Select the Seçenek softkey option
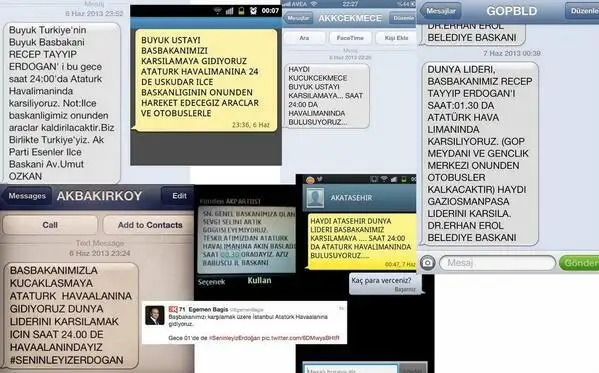 pyautogui.click(x=211, y=282)
